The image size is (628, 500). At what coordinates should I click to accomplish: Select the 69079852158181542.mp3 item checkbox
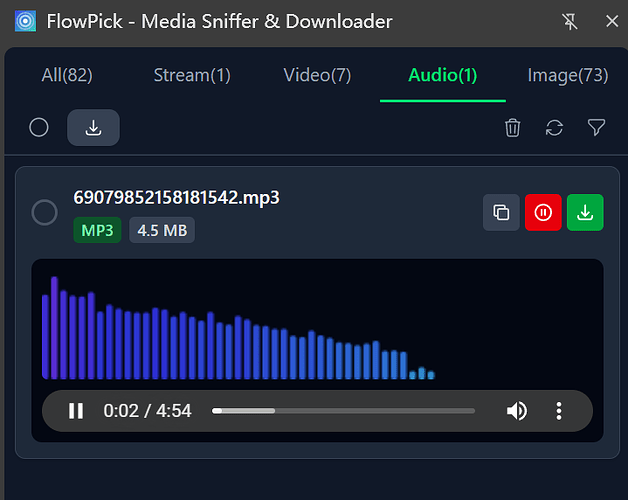click(x=44, y=212)
